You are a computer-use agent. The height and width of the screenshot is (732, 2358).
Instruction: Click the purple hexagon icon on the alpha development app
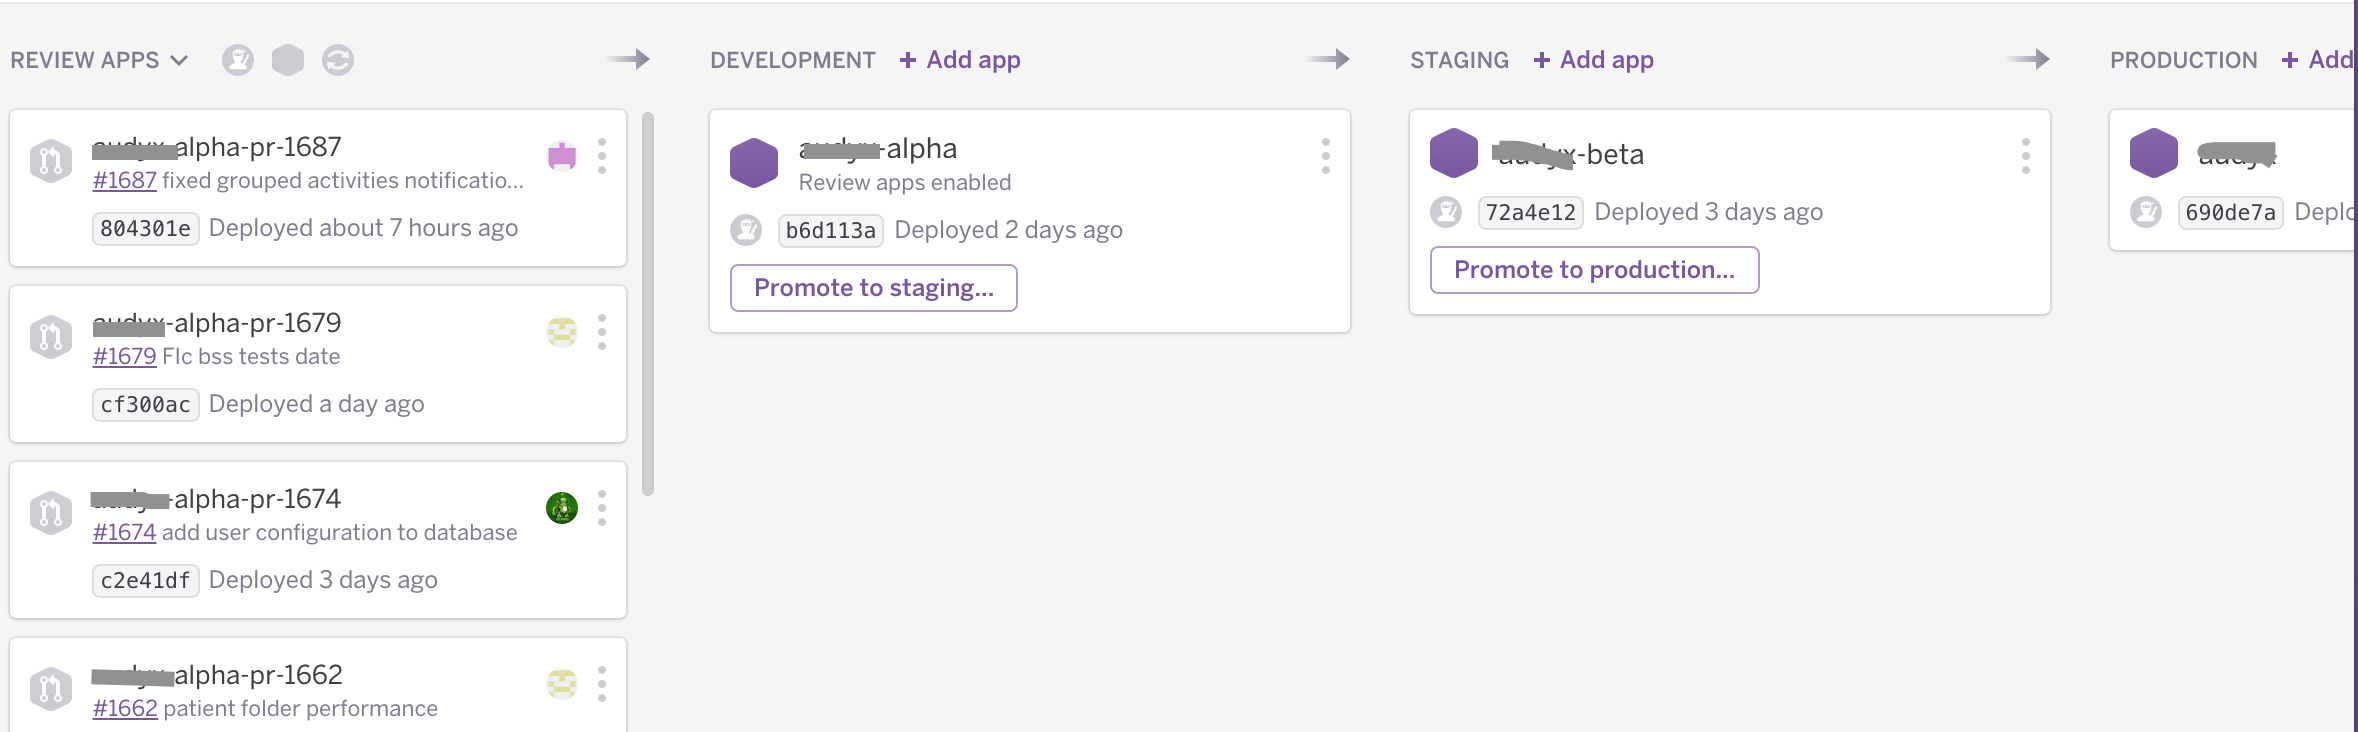click(x=754, y=161)
